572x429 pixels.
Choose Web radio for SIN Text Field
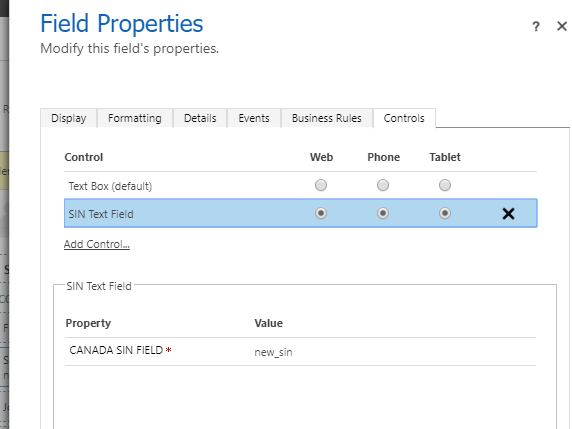(321, 213)
